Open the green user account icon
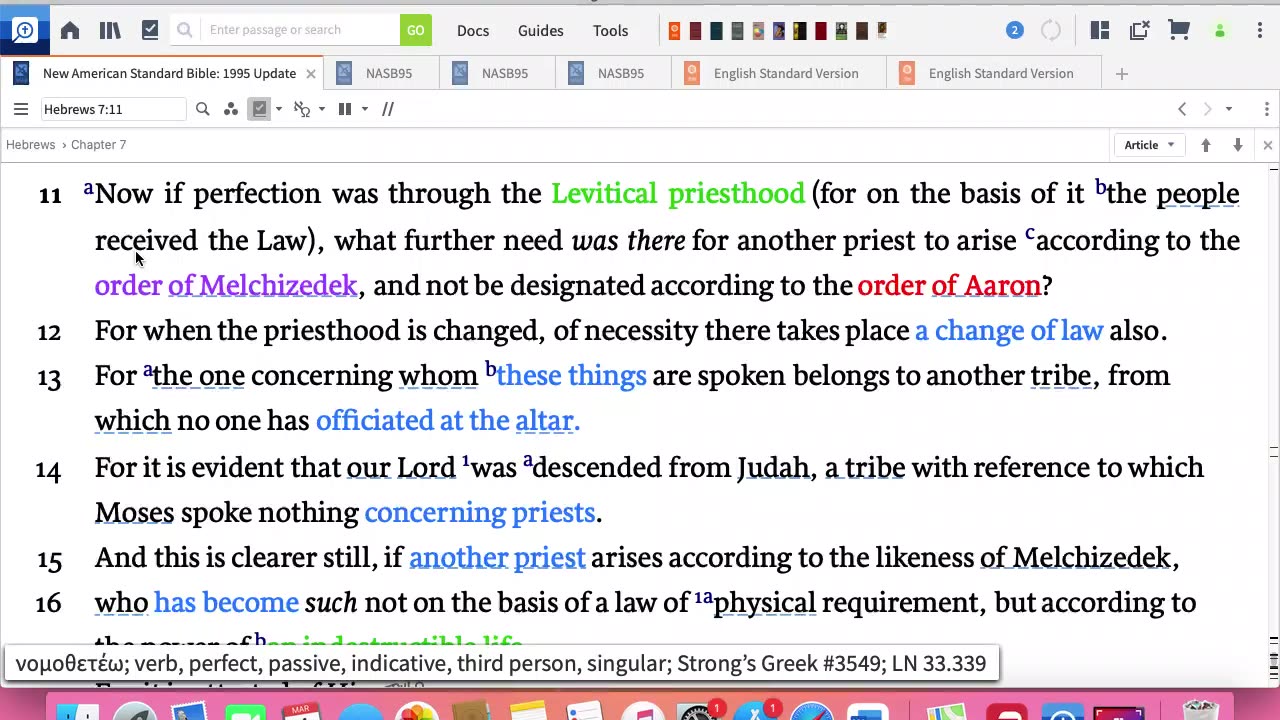The image size is (1280, 720). click(1219, 30)
